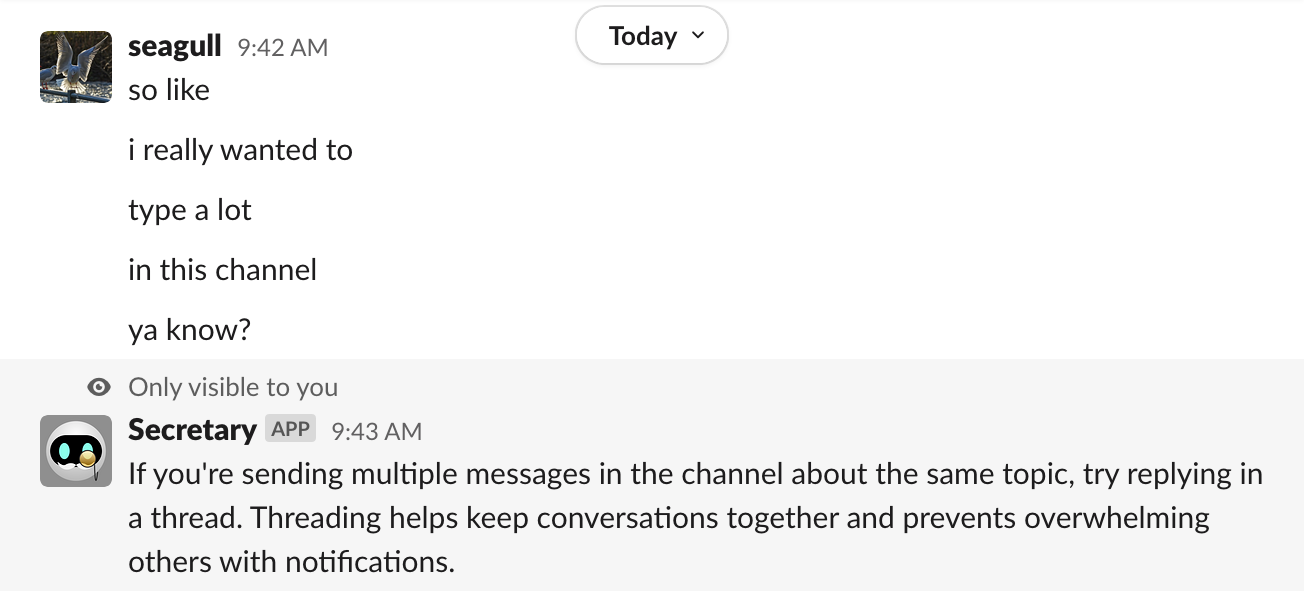
Task: Click the eye icon beside visibility notice
Action: 99,388
